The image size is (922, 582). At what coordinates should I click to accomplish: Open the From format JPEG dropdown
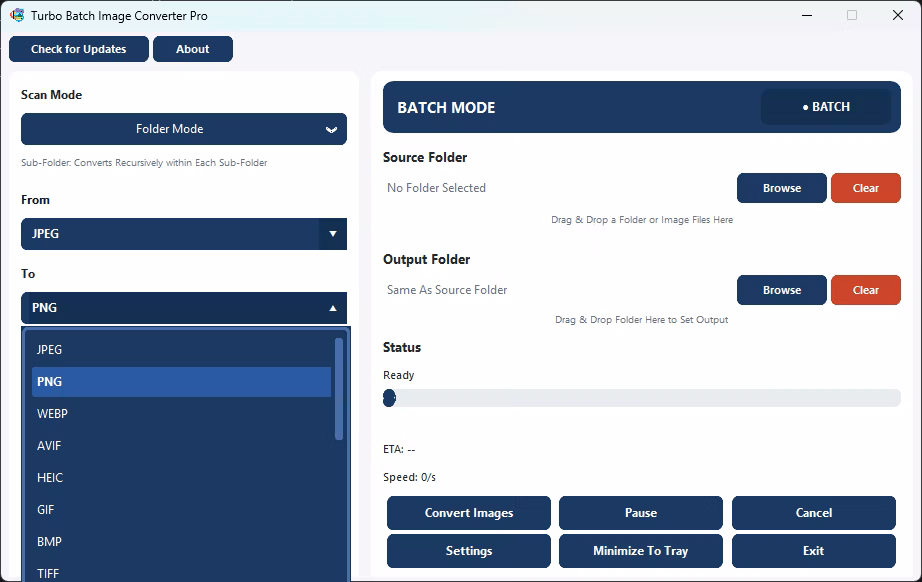184,234
